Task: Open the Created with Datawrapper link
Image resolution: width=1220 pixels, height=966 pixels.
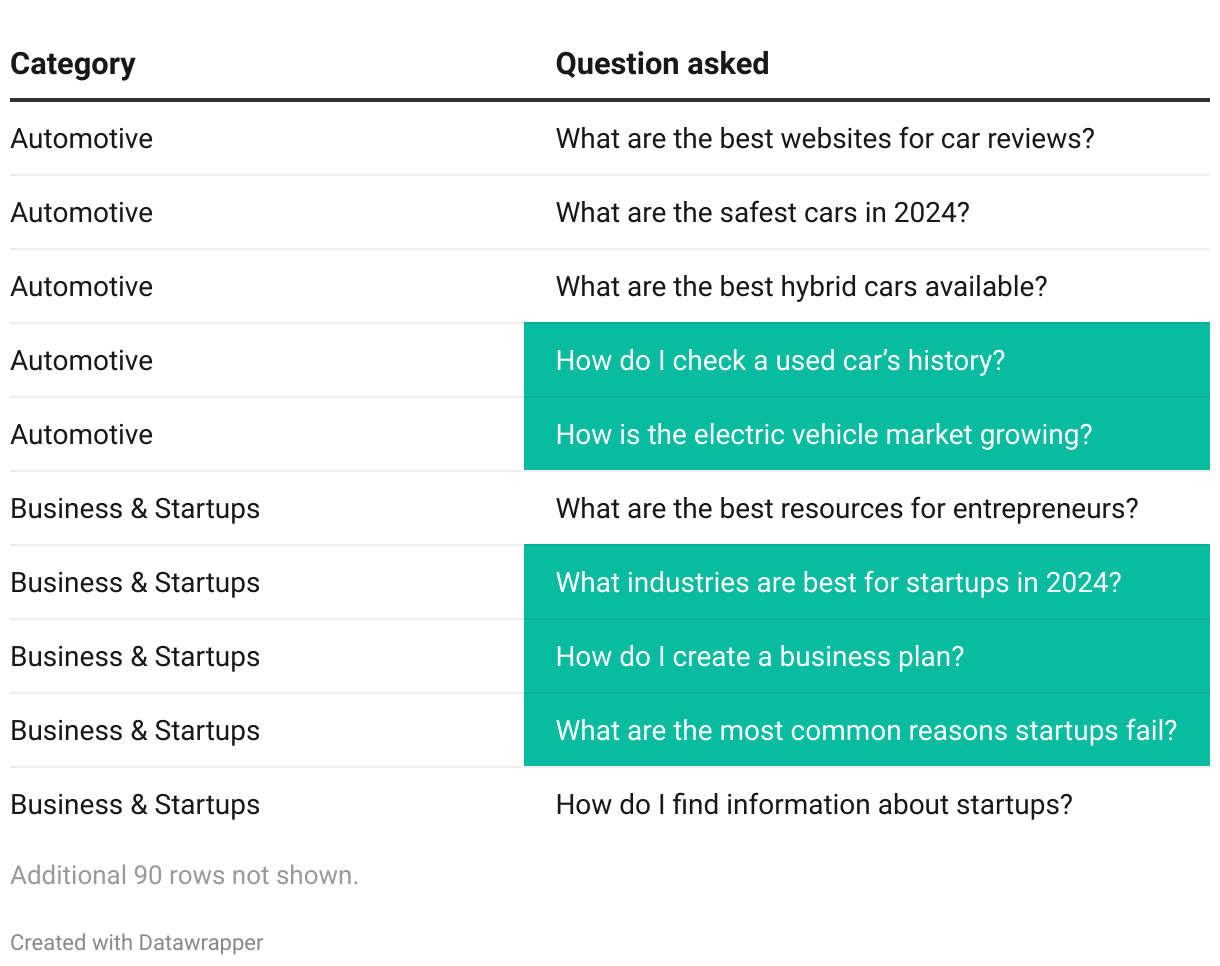Action: pyautogui.click(x=137, y=942)
